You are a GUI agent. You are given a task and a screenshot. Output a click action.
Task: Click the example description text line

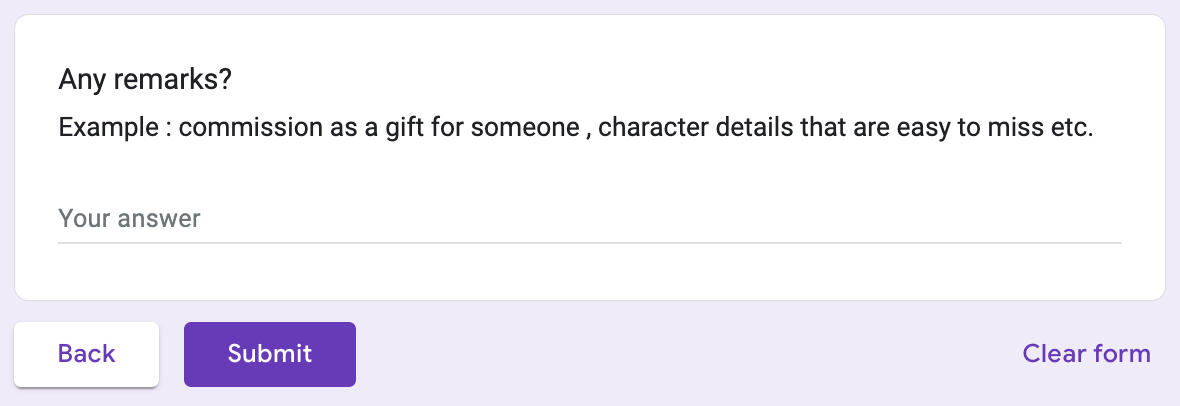(x=576, y=129)
